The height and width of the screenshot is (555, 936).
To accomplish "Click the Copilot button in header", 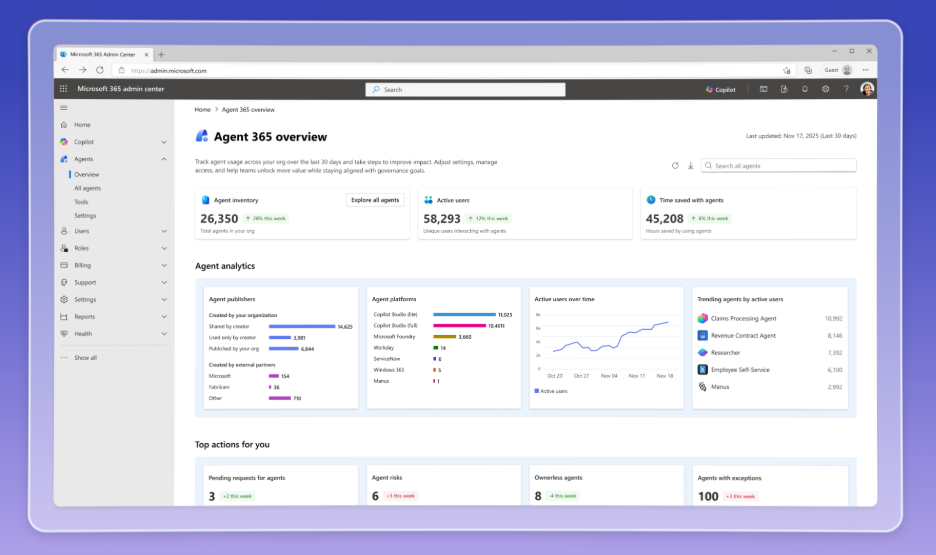I will point(720,89).
